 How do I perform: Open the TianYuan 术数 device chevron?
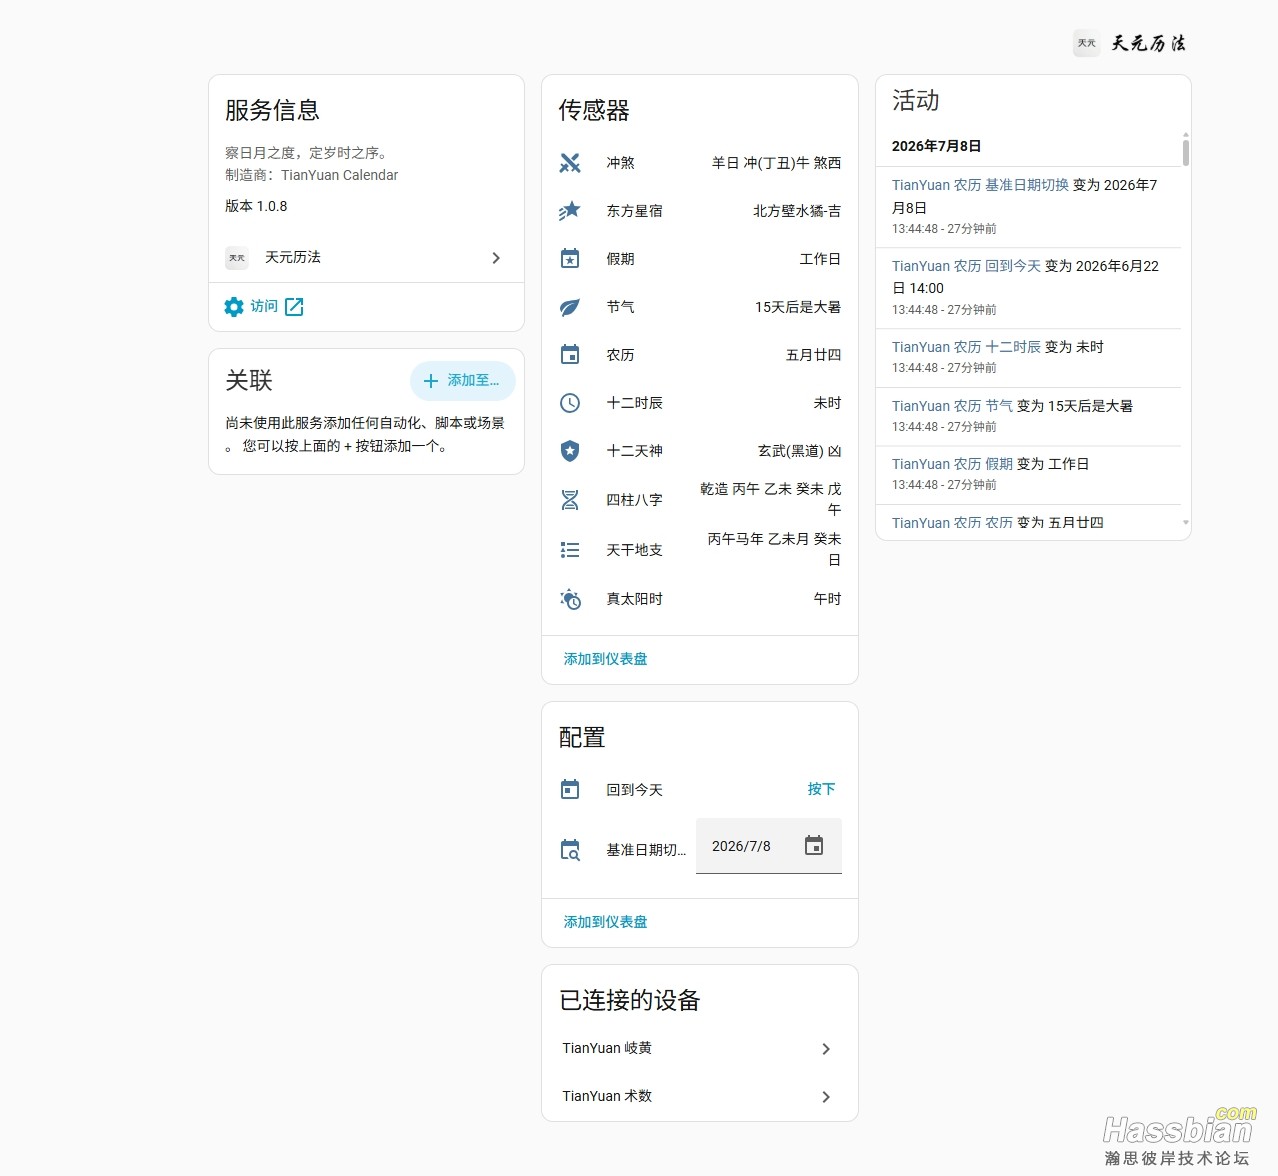pos(826,1097)
